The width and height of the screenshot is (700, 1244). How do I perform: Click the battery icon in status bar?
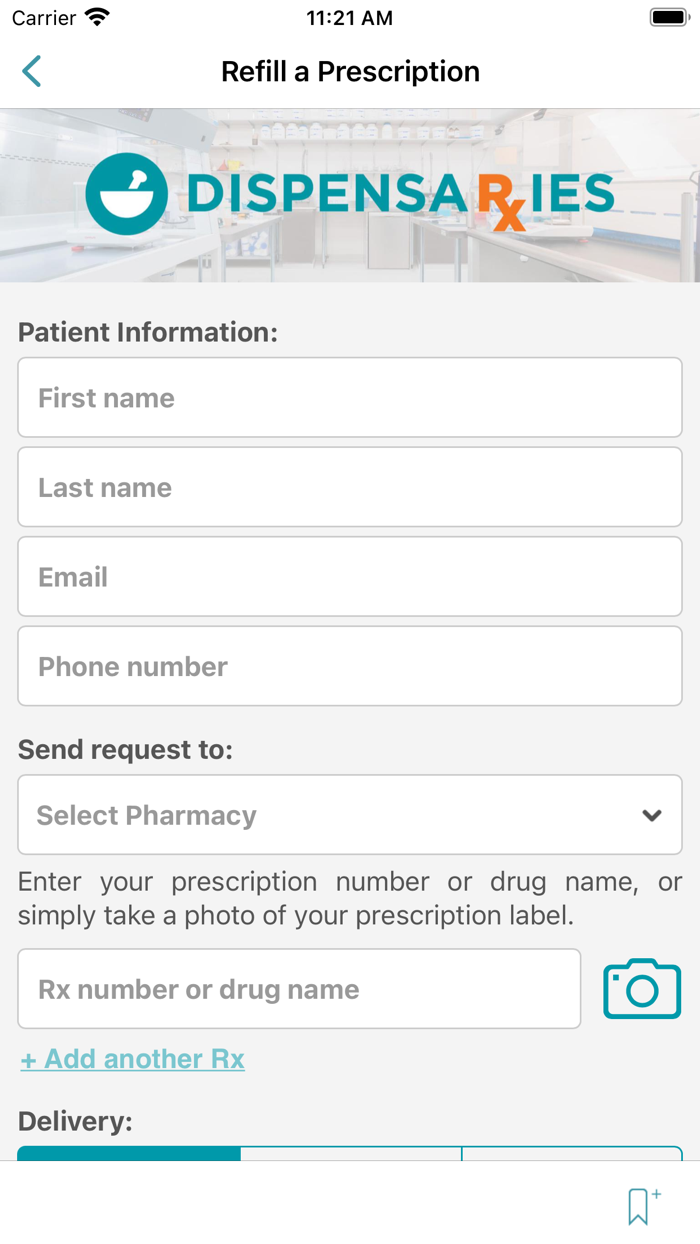pos(668,17)
